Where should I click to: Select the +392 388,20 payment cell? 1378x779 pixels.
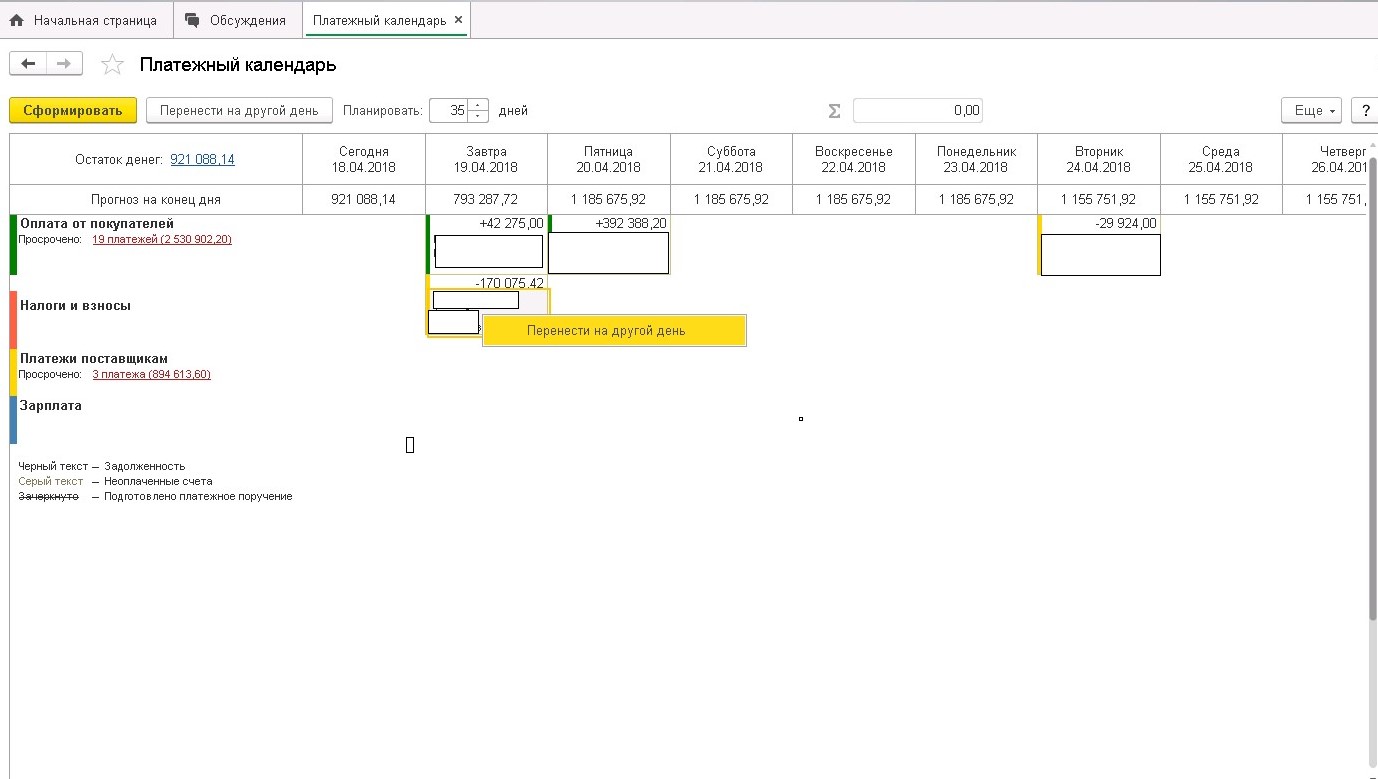pyautogui.click(x=609, y=244)
